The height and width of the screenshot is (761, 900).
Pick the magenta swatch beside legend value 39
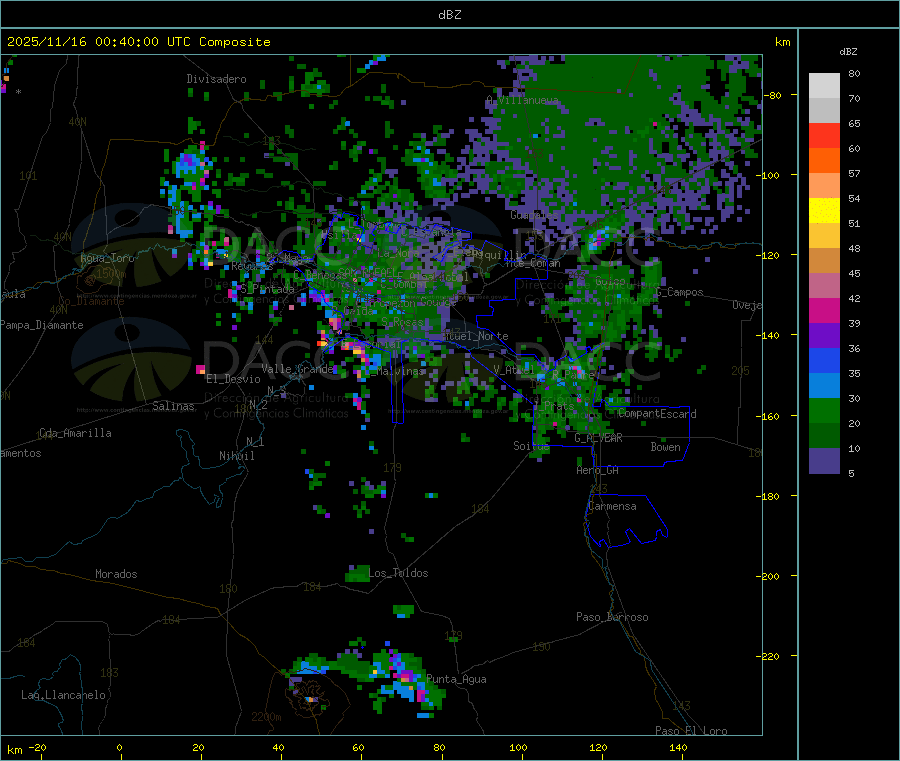[x=824, y=310]
